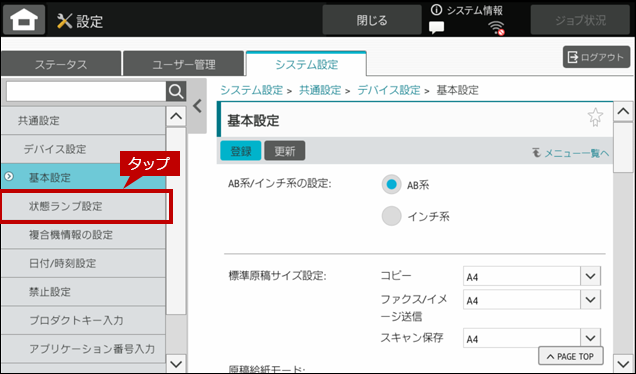The width and height of the screenshot is (636, 374).
Task: Select the インチ系 radio button
Action: coord(391,216)
